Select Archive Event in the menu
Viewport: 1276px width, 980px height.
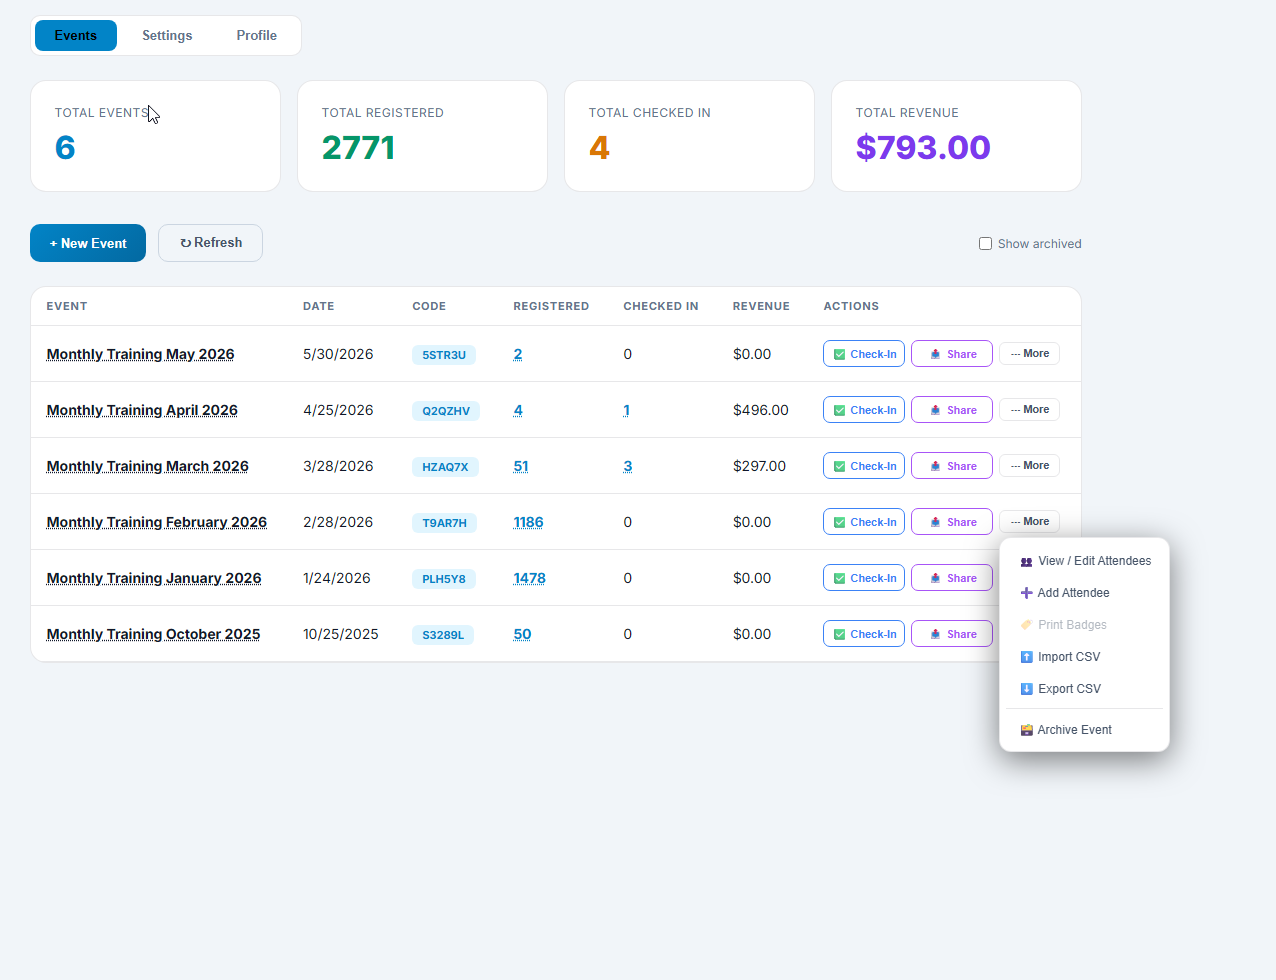coord(1084,730)
